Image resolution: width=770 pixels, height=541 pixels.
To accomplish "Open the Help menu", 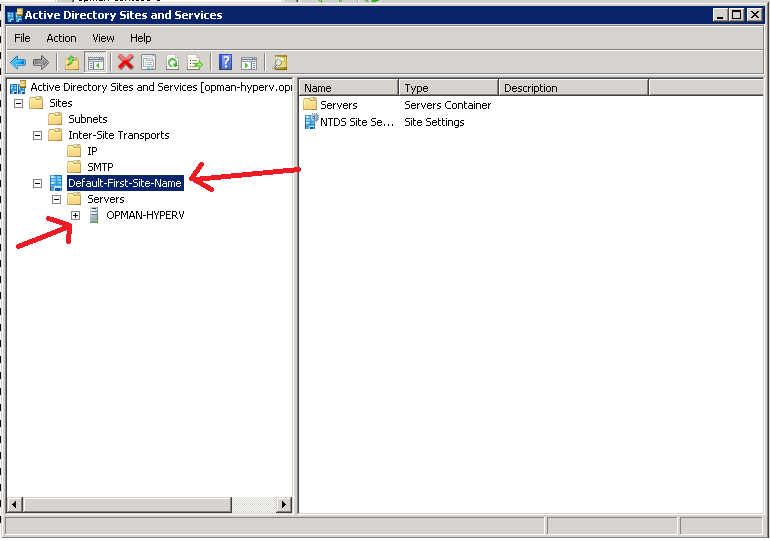I will coord(140,38).
